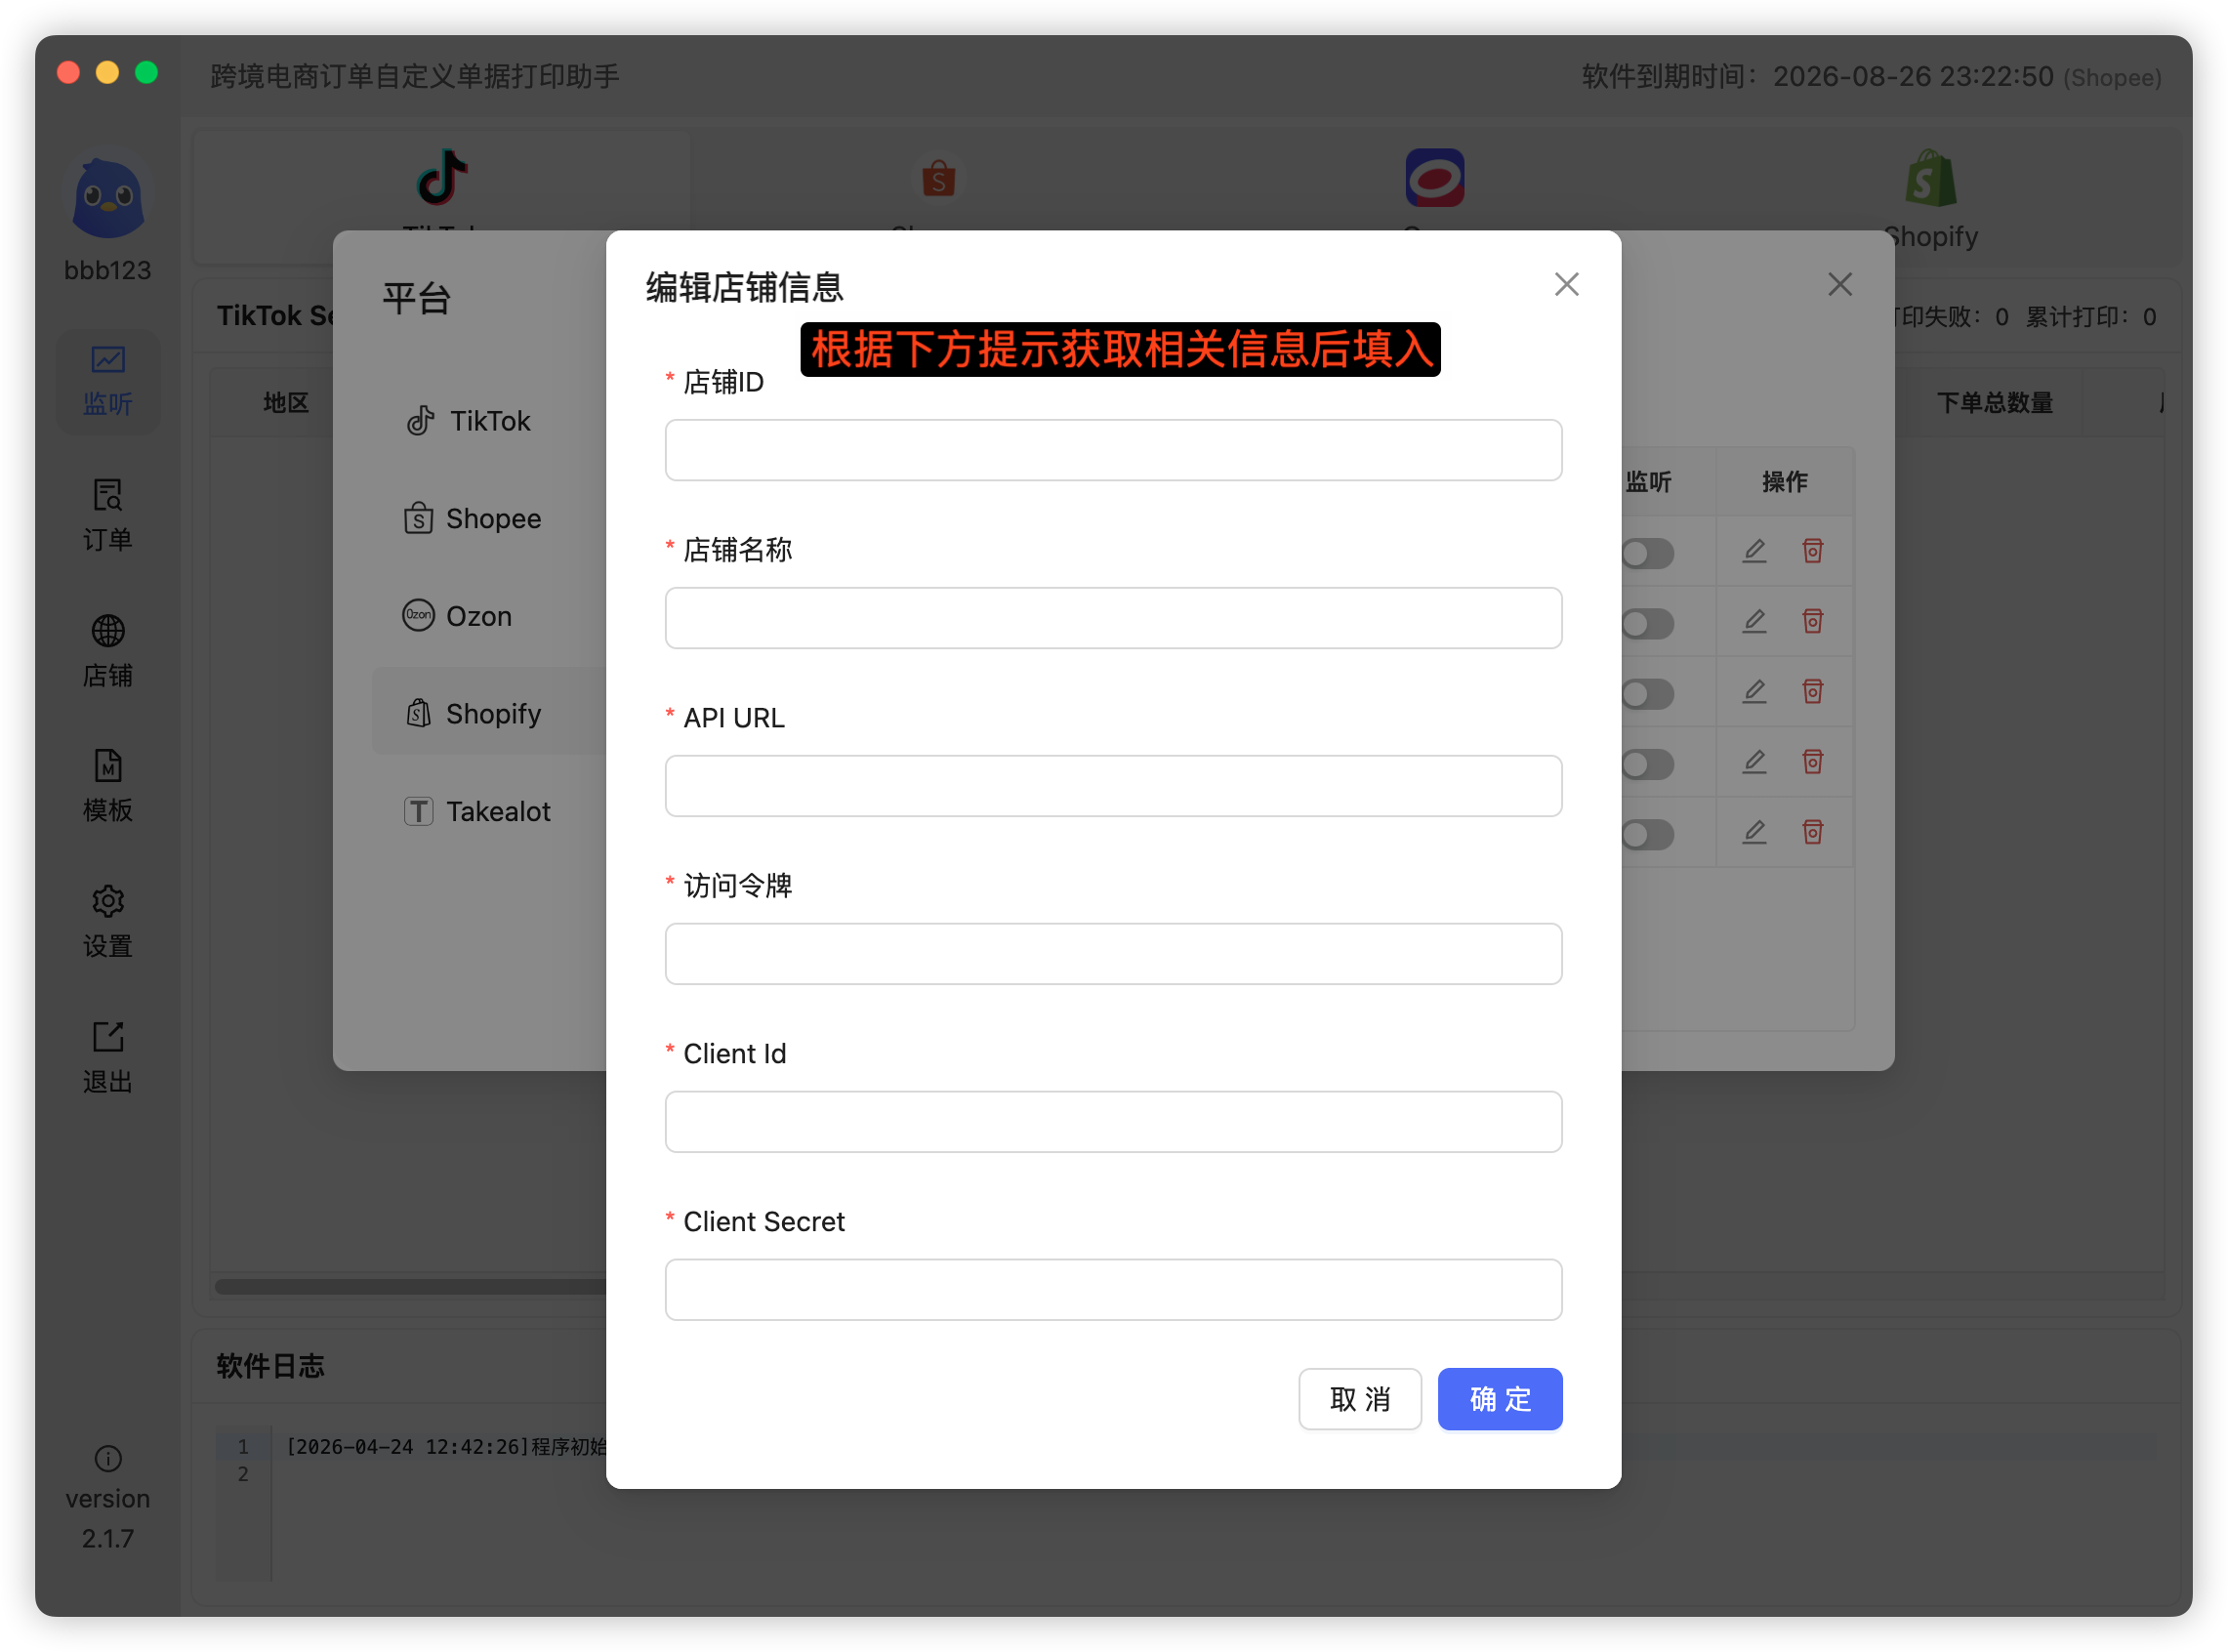Toggle 监听 switch in fifth store row
The width and height of the screenshot is (2228, 1652).
pos(1647,834)
